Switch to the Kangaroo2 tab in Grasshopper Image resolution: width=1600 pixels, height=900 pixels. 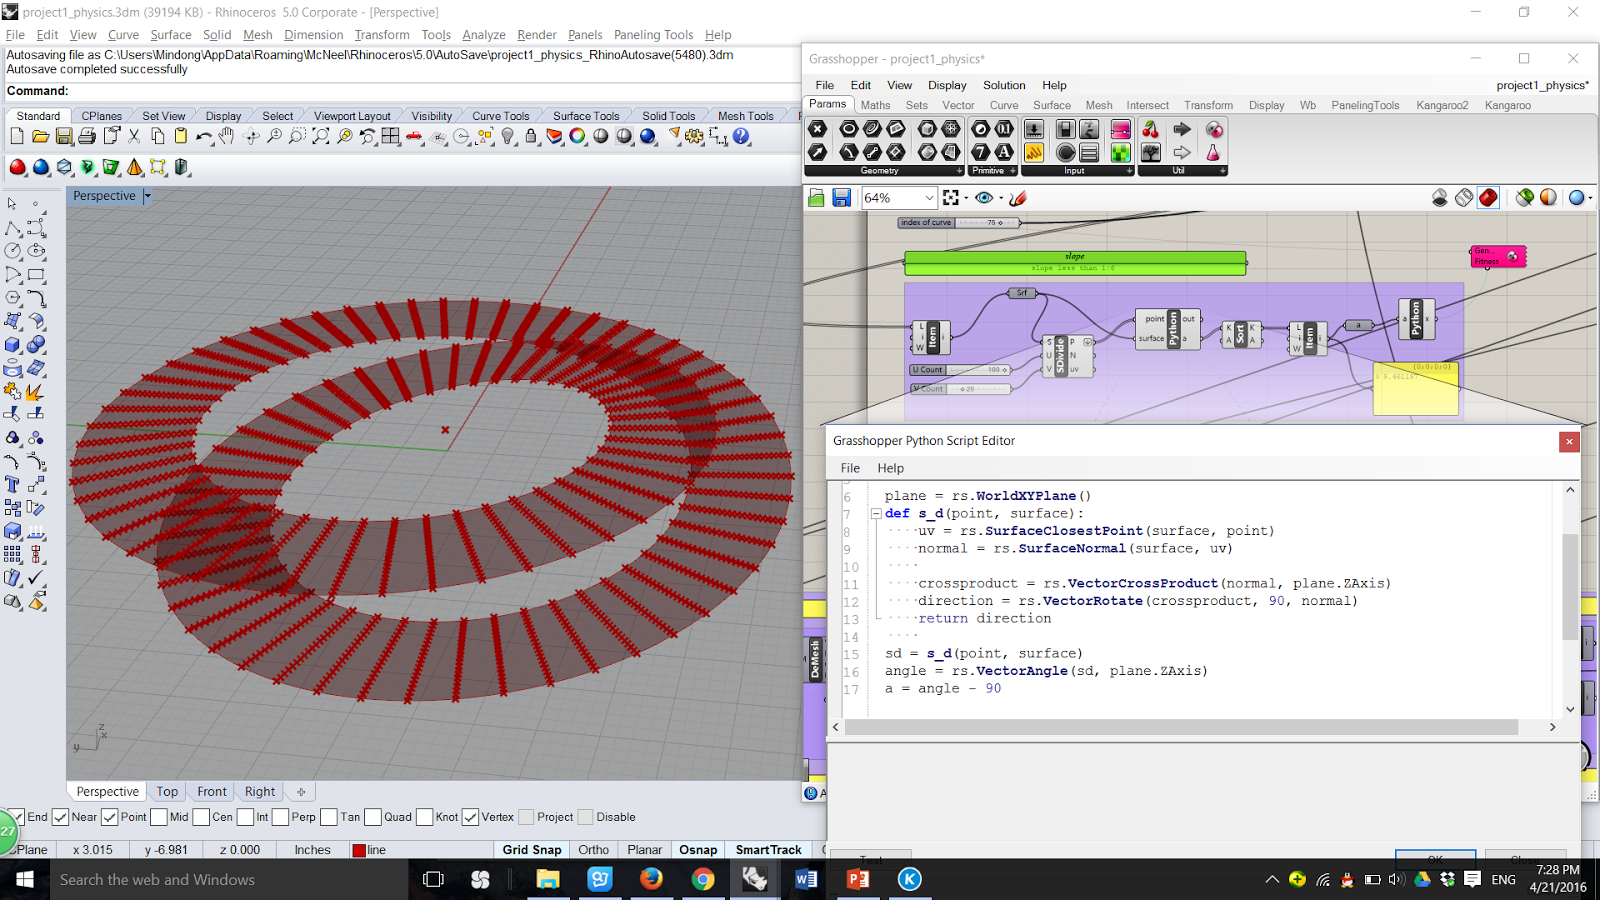tap(1442, 105)
